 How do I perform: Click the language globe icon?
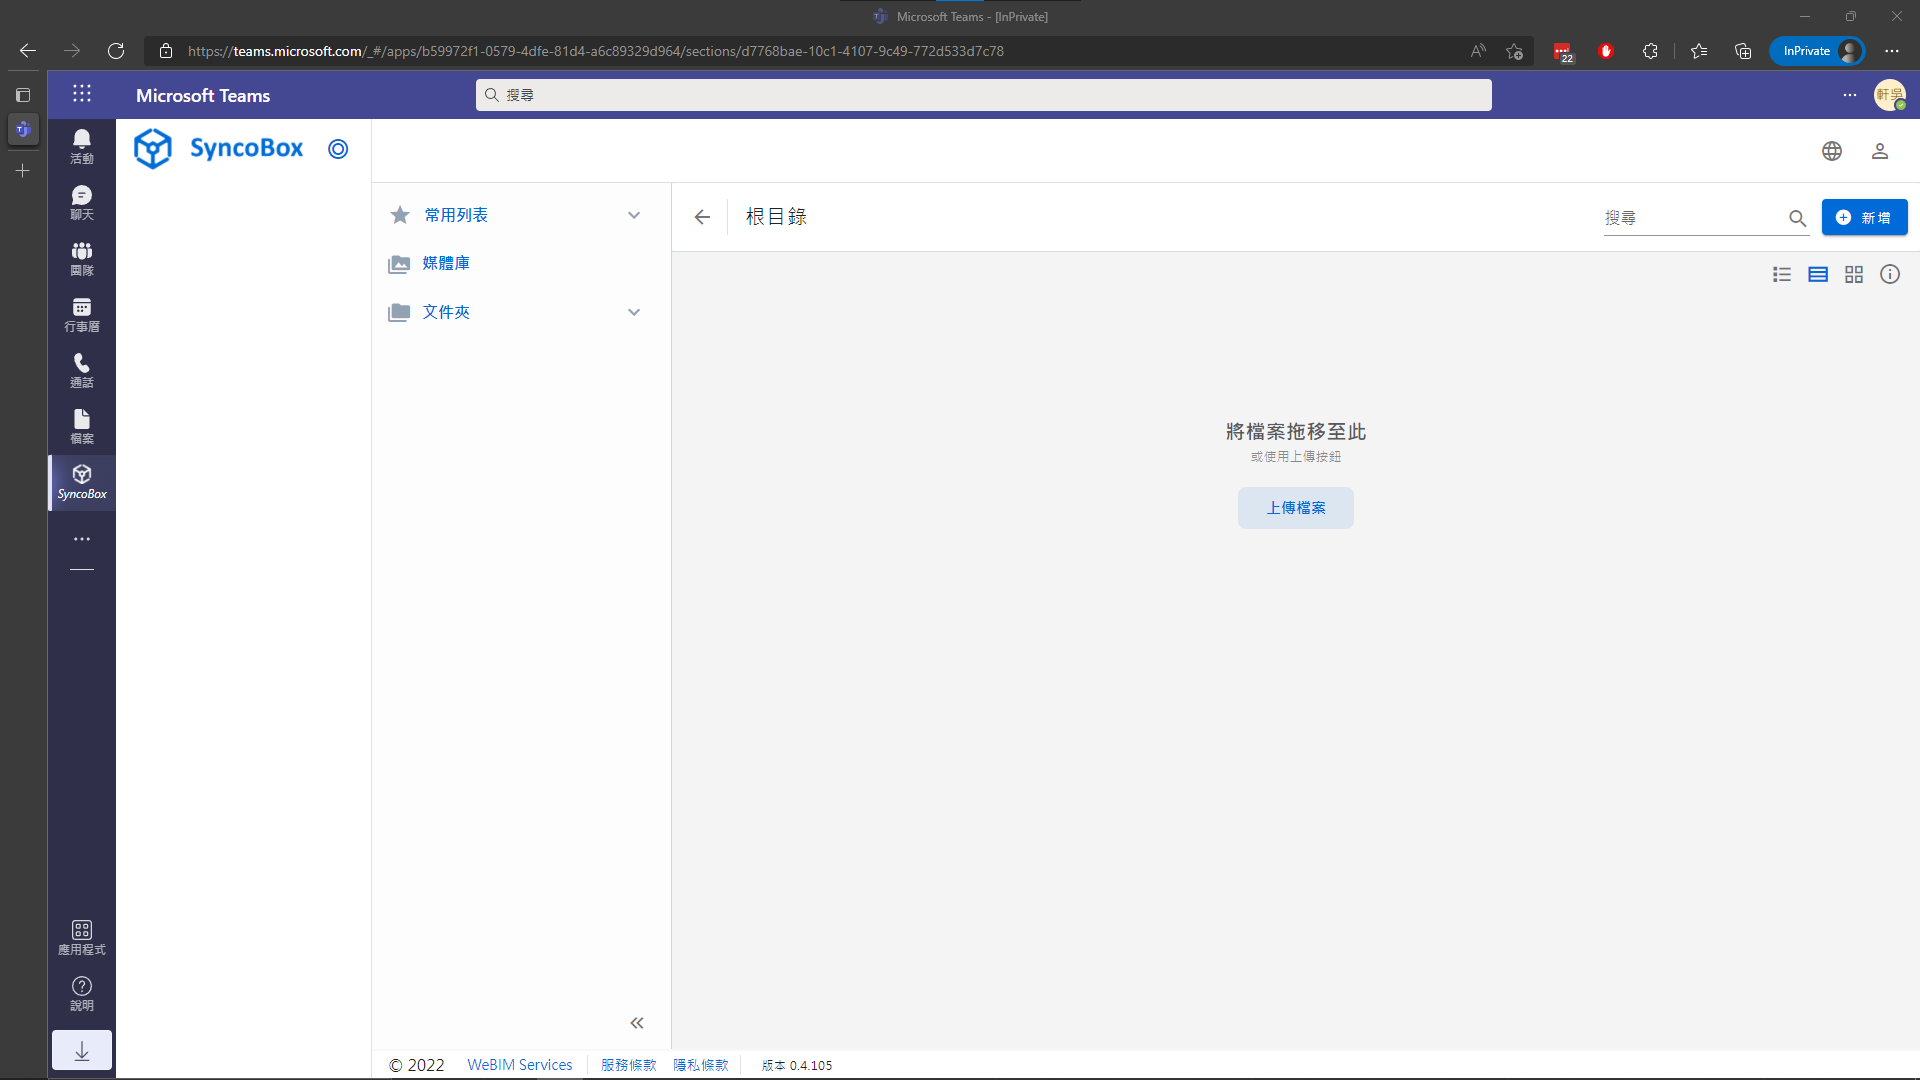click(1831, 151)
